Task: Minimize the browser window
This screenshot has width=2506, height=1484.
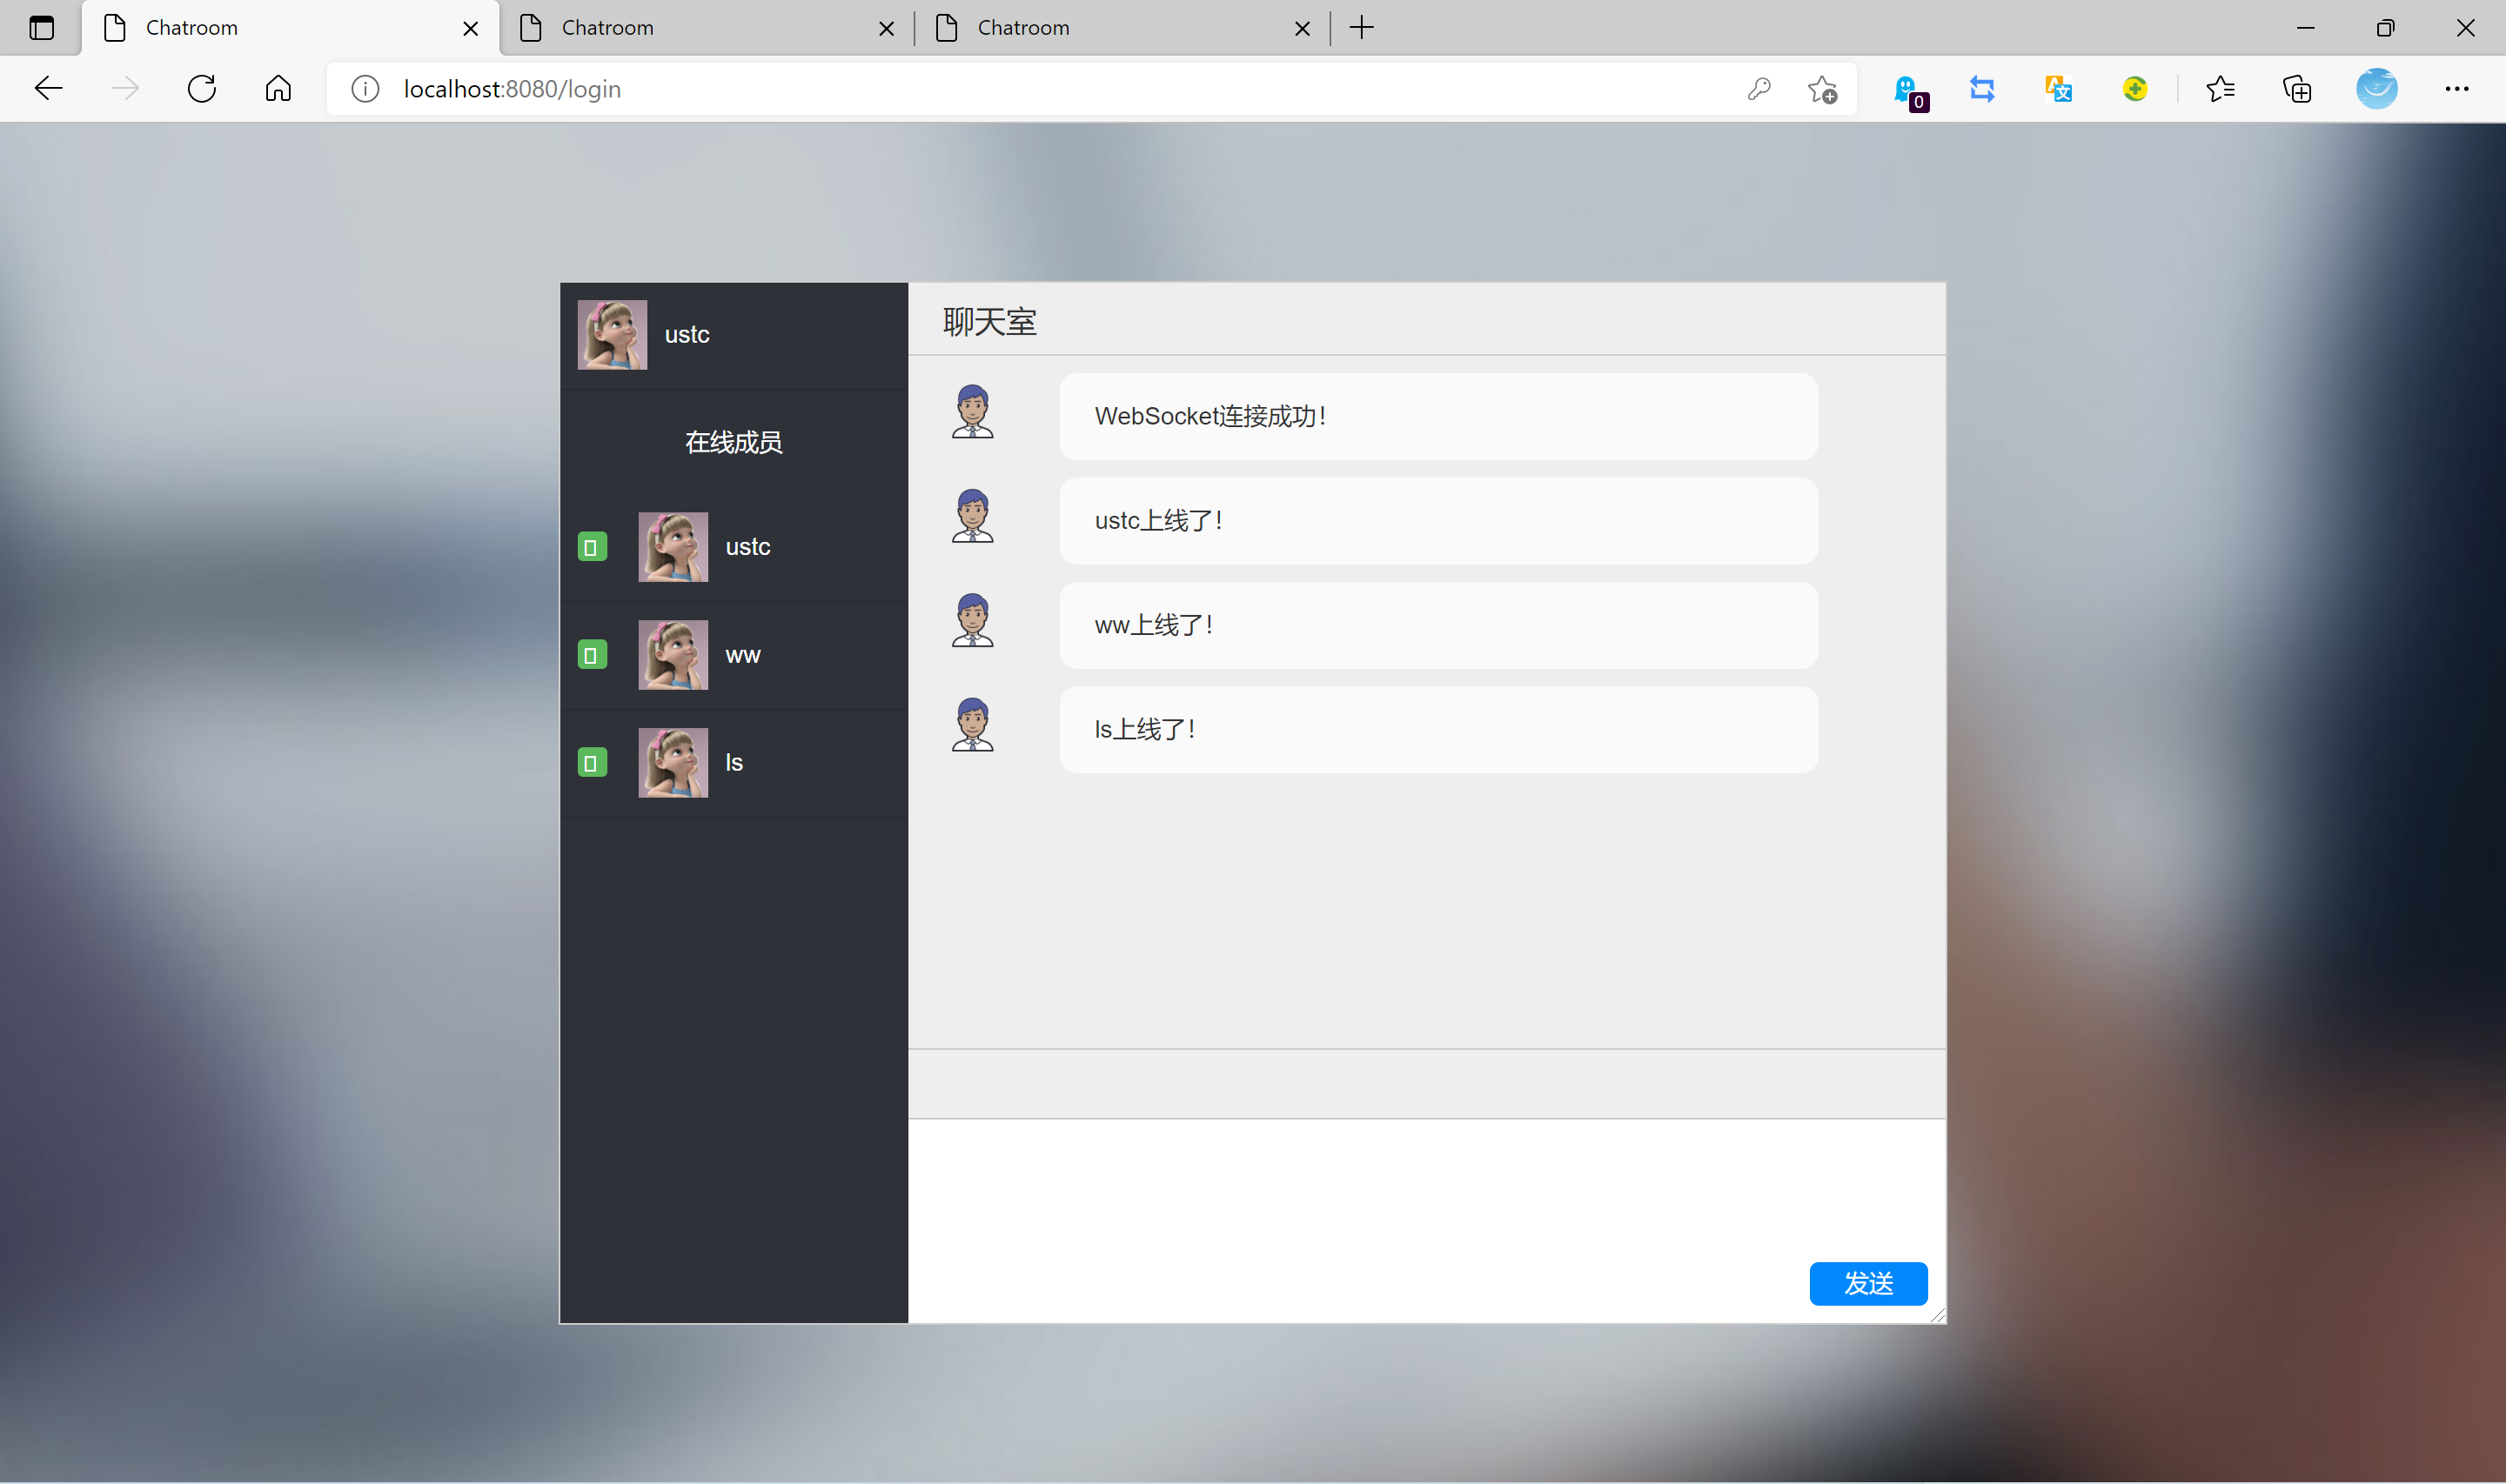Action: [2305, 28]
